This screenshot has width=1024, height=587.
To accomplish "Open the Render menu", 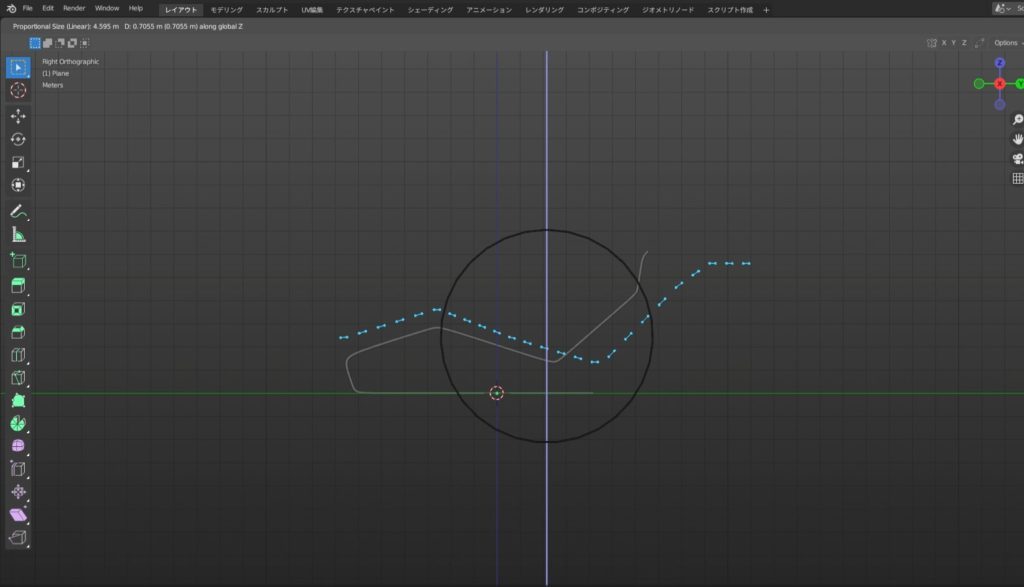I will (x=74, y=8).
